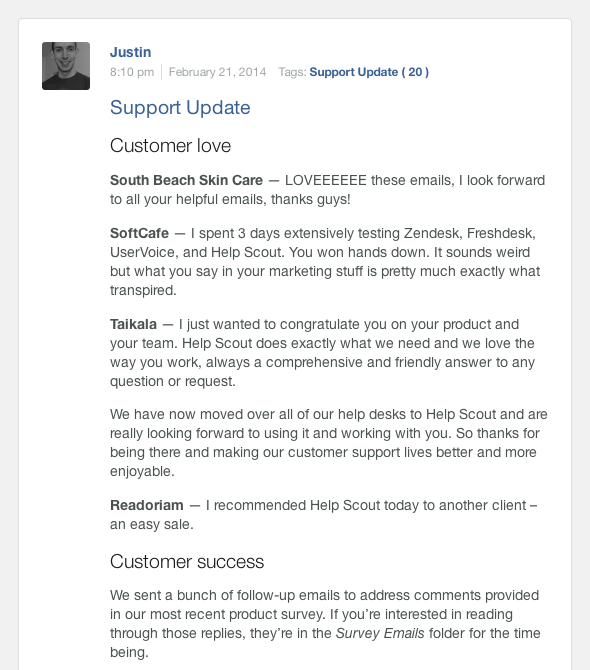Click the Customer love heading

pyautogui.click(x=170, y=146)
